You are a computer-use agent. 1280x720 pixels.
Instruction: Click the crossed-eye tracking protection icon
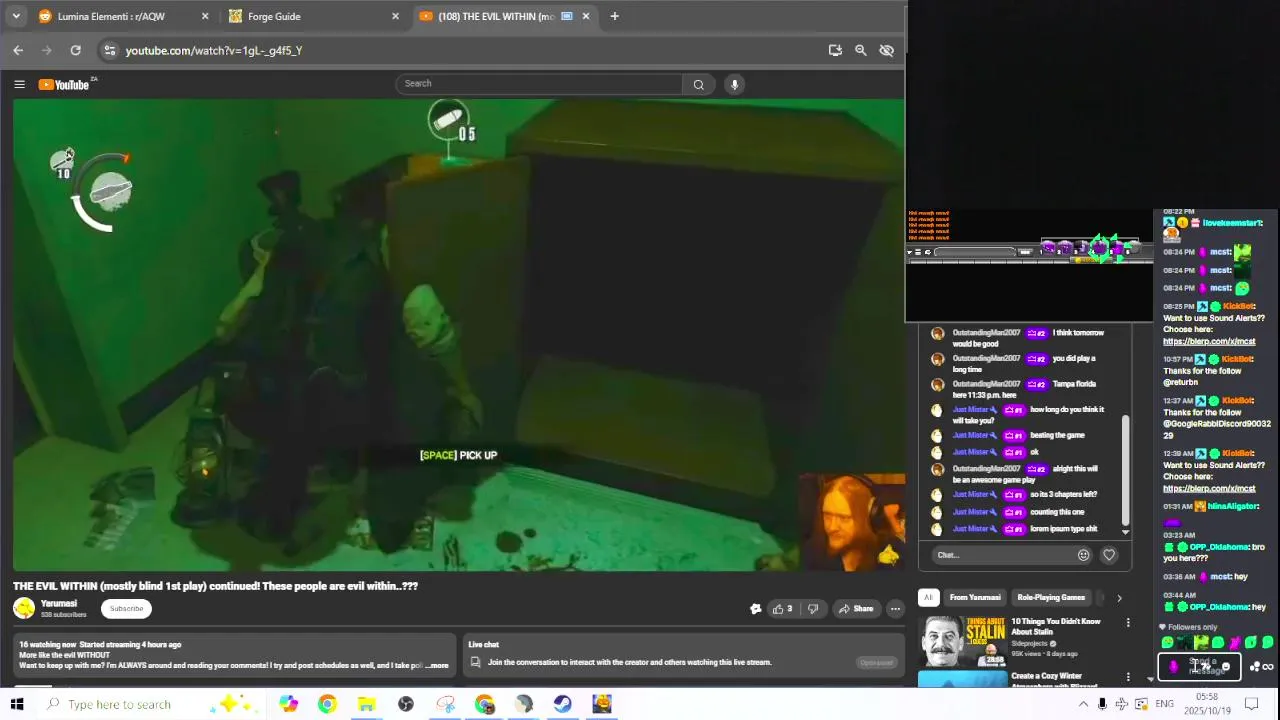[886, 50]
